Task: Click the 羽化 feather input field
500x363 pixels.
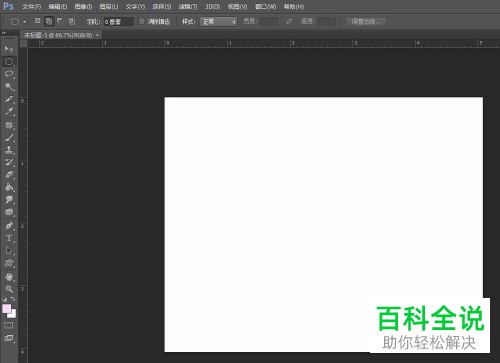Action: pos(118,22)
